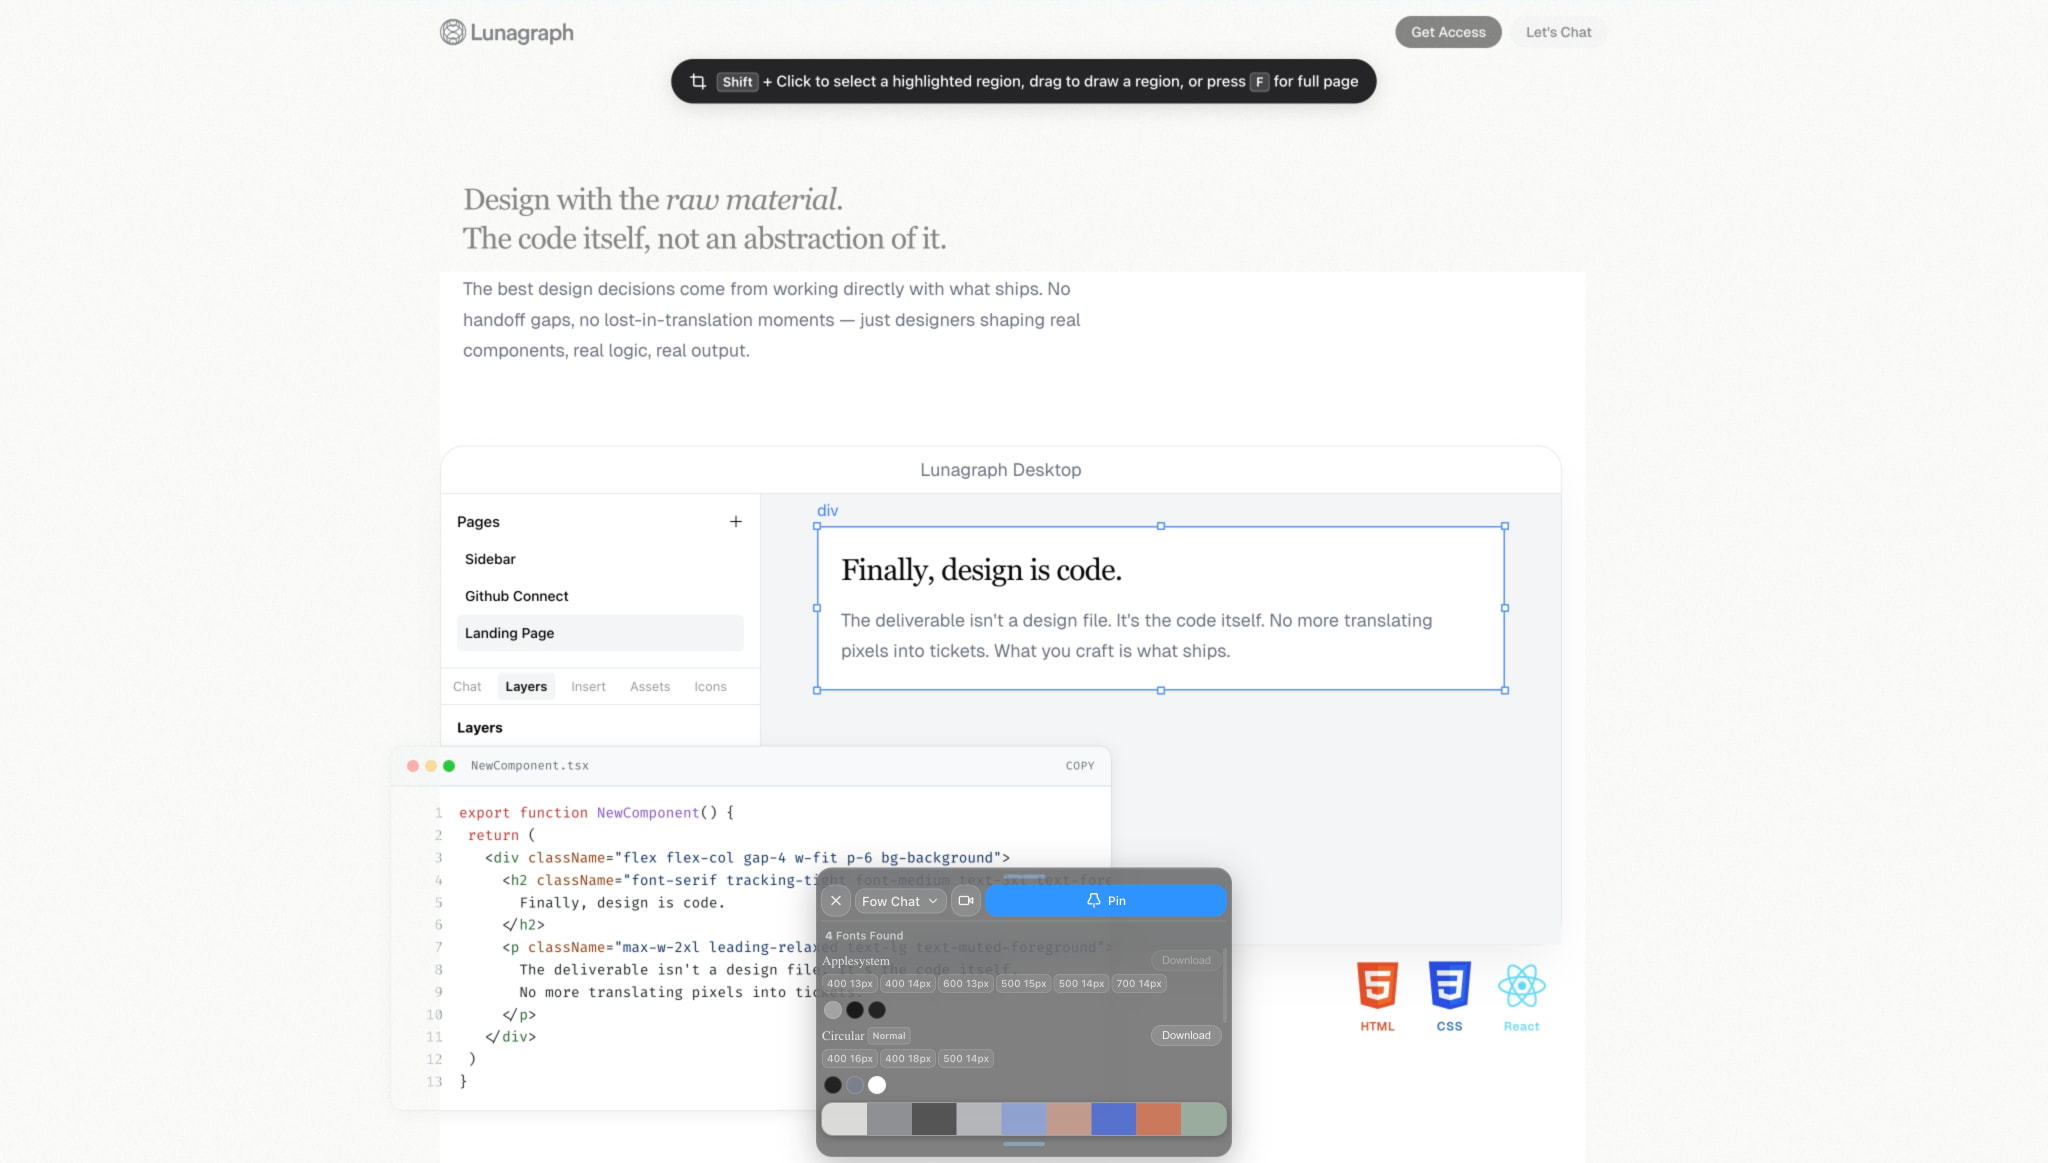Image resolution: width=2048 pixels, height=1163 pixels.
Task: Switch to the Layers tab
Action: point(526,687)
